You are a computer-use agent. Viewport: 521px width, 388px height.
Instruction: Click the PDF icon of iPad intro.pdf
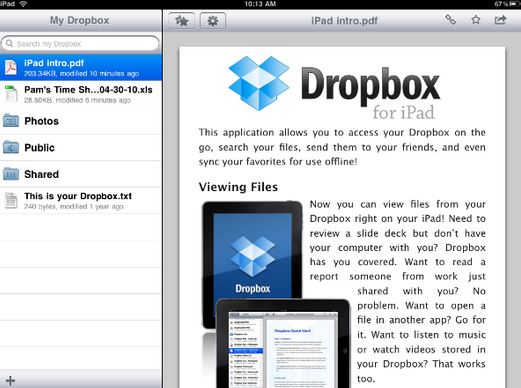[x=11, y=68]
